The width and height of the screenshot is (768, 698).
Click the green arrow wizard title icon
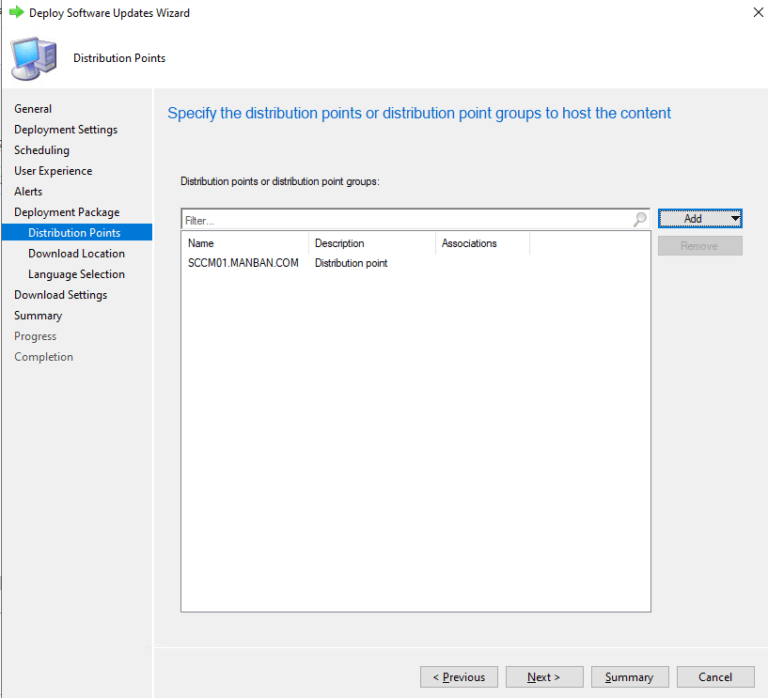pyautogui.click(x=17, y=12)
